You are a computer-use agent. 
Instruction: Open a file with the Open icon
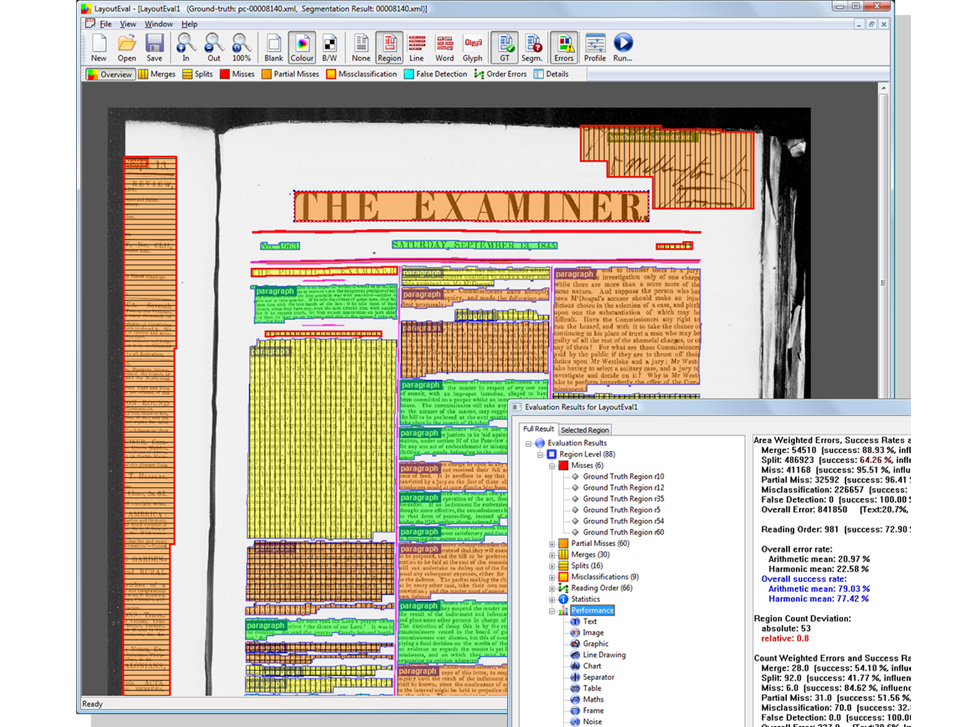click(x=126, y=48)
